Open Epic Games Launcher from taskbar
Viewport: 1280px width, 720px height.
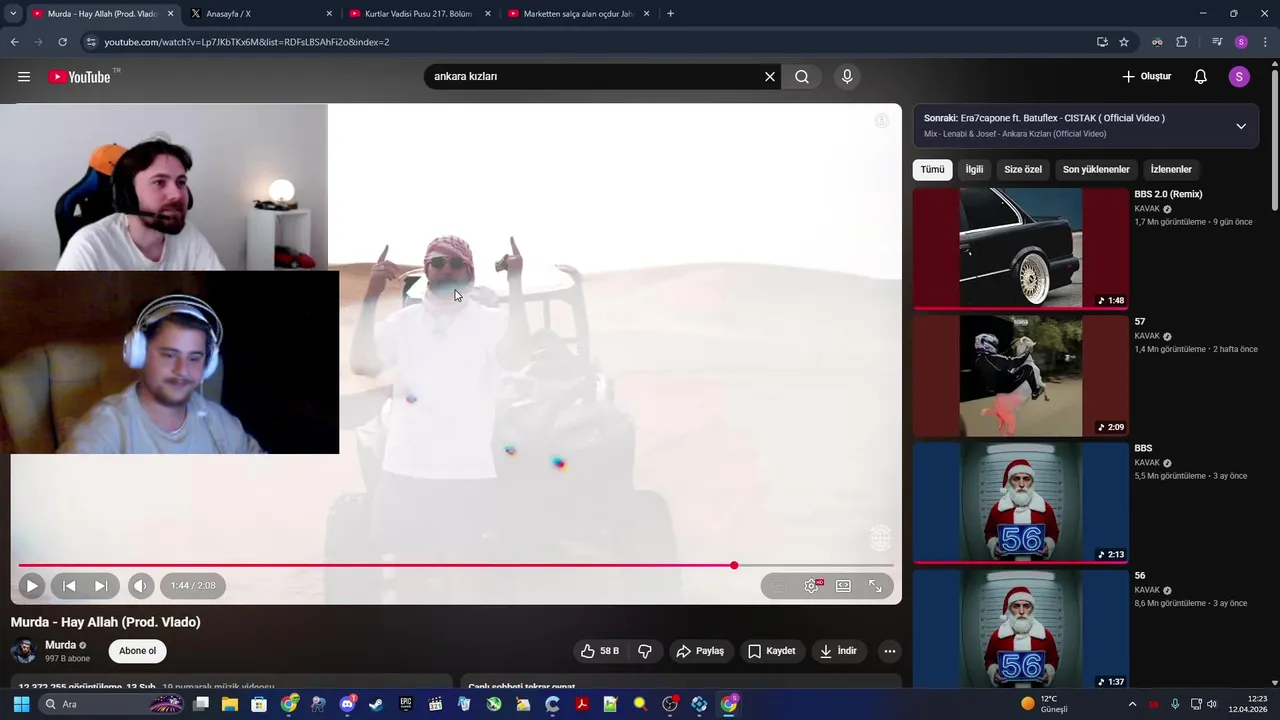pos(406,704)
